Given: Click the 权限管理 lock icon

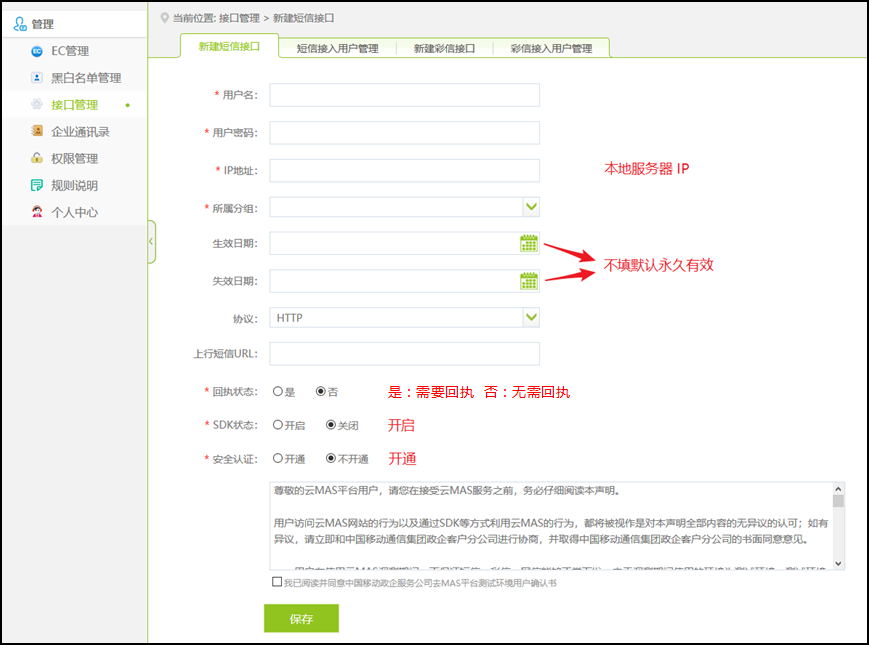Looking at the screenshot, I should [37, 158].
